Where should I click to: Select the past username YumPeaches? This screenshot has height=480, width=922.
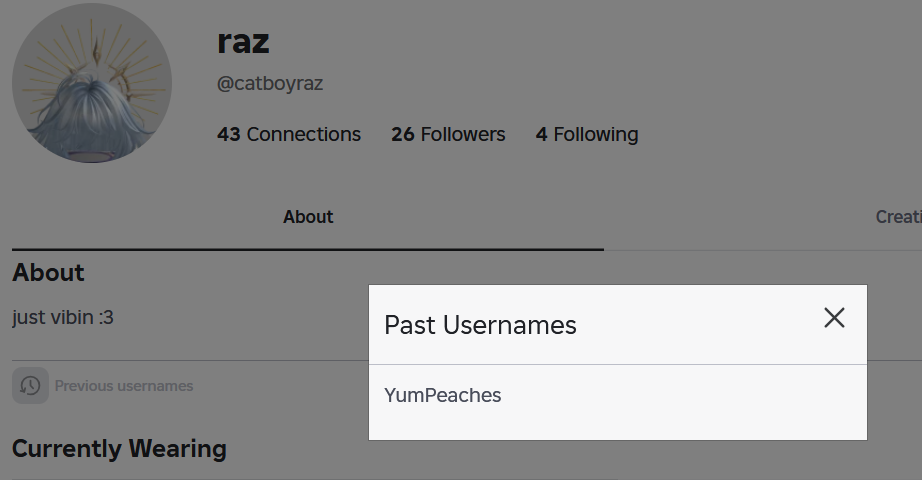click(443, 395)
